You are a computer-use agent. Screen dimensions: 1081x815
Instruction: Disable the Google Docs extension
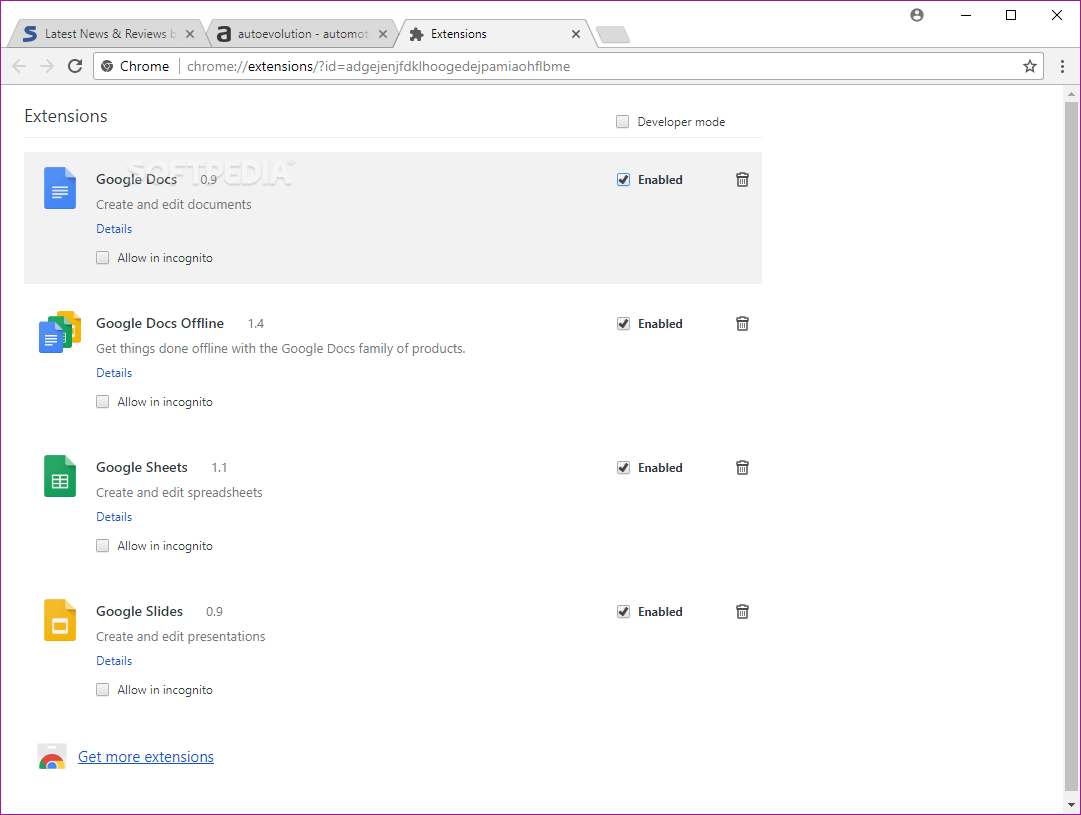623,180
